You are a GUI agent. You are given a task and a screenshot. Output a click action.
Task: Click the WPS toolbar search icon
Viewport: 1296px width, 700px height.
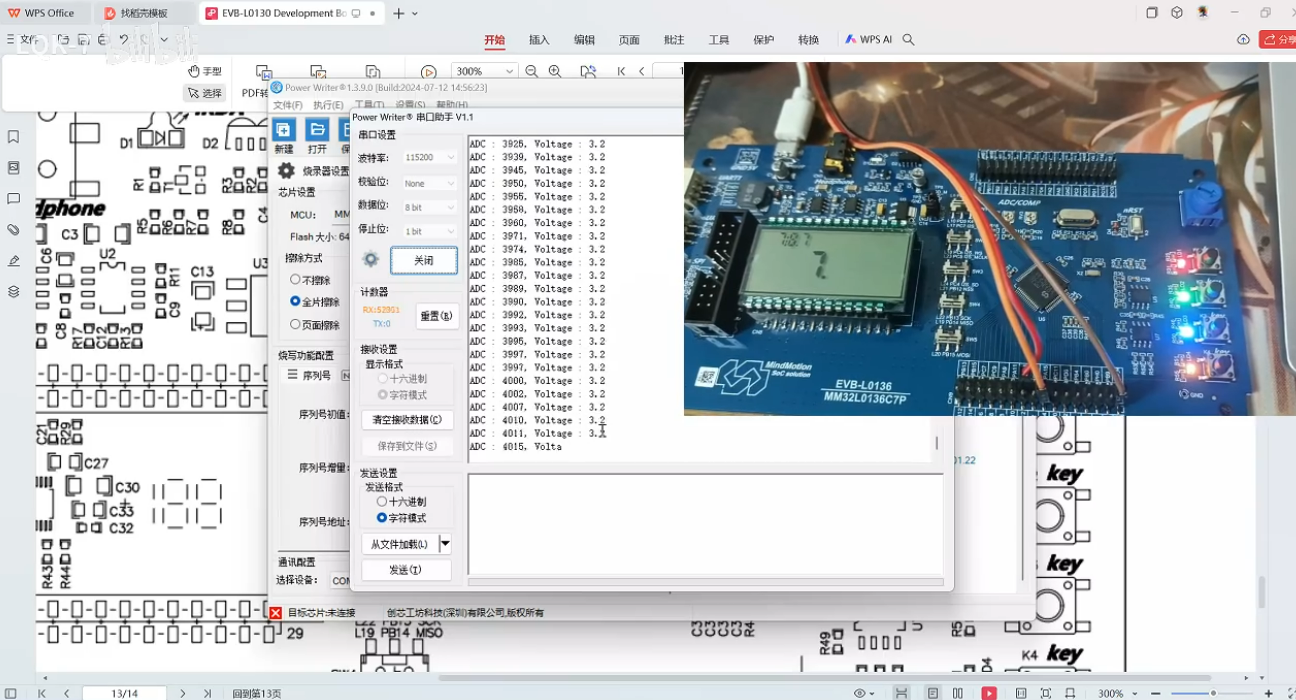tap(909, 40)
